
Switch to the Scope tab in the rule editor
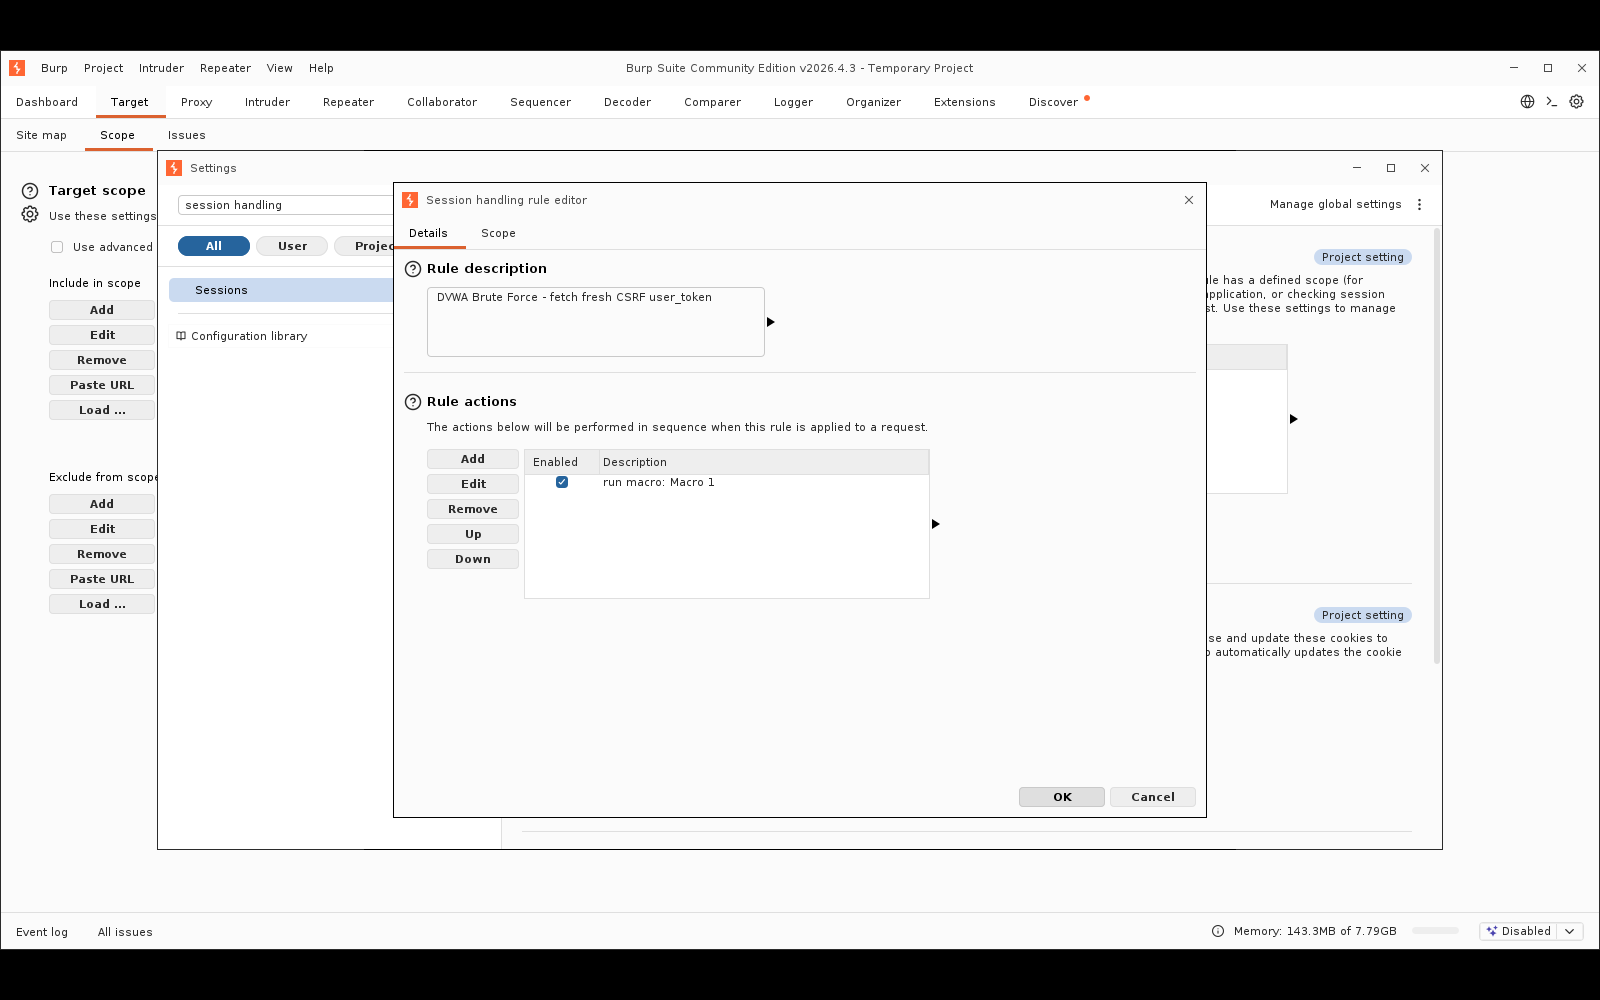(498, 233)
